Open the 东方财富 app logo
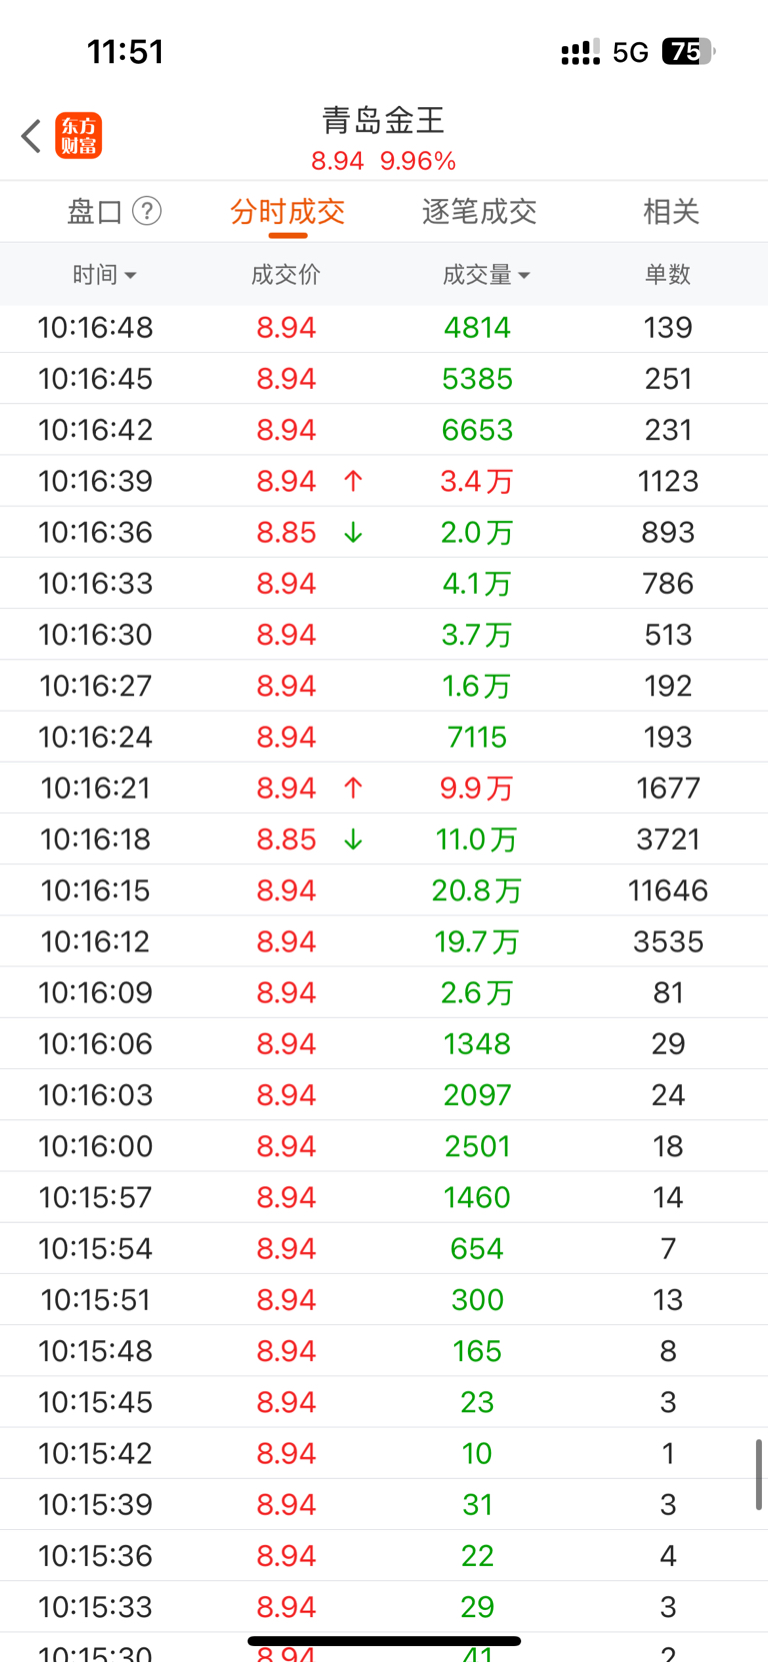This screenshot has height=1663, width=768. tap(79, 136)
